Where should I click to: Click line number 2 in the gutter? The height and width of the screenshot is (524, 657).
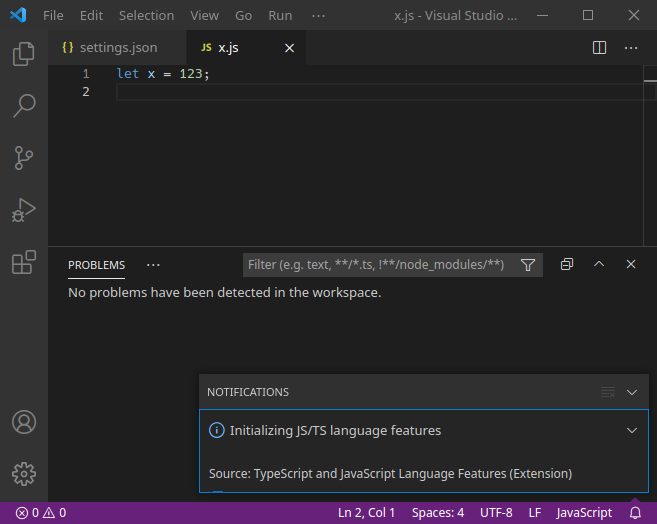86,92
